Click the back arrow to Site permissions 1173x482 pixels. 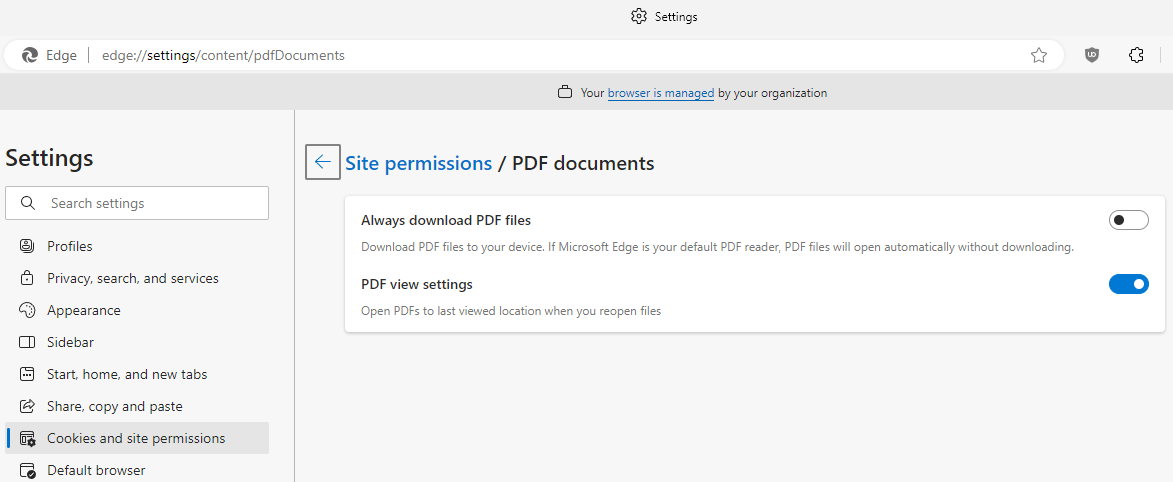tap(323, 162)
